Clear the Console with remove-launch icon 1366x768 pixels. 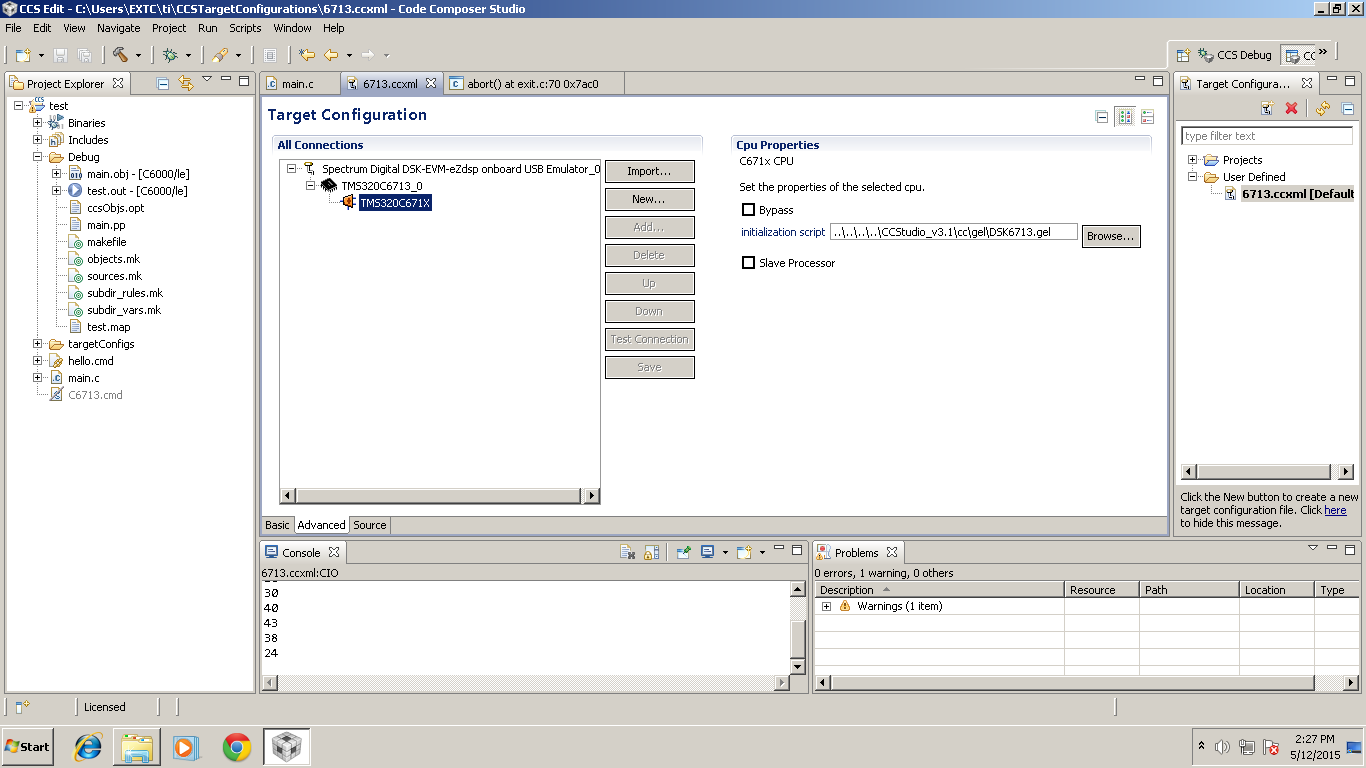tap(627, 552)
